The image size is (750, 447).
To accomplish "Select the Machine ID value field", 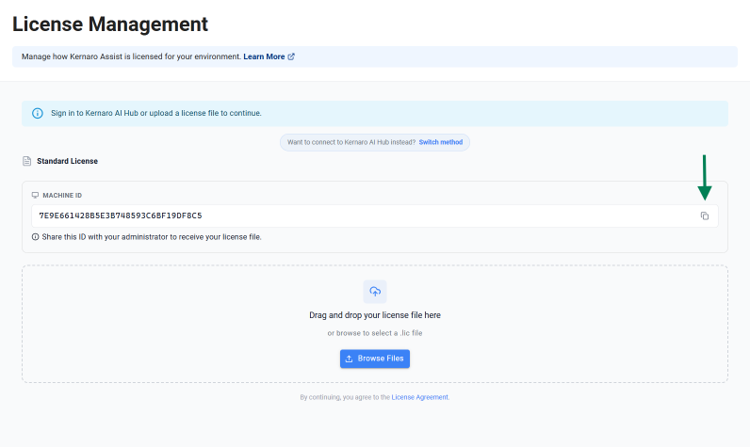I will 375,216.
